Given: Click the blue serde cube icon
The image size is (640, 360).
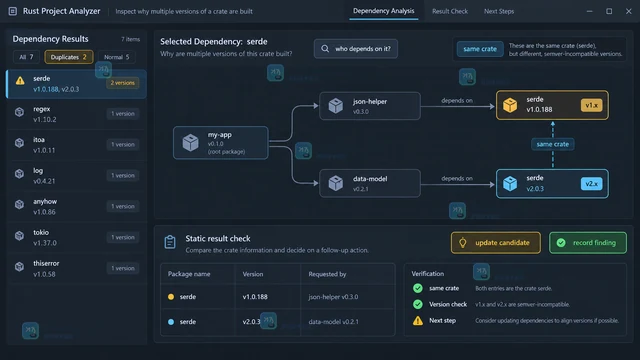Looking at the screenshot, I should pos(510,184).
